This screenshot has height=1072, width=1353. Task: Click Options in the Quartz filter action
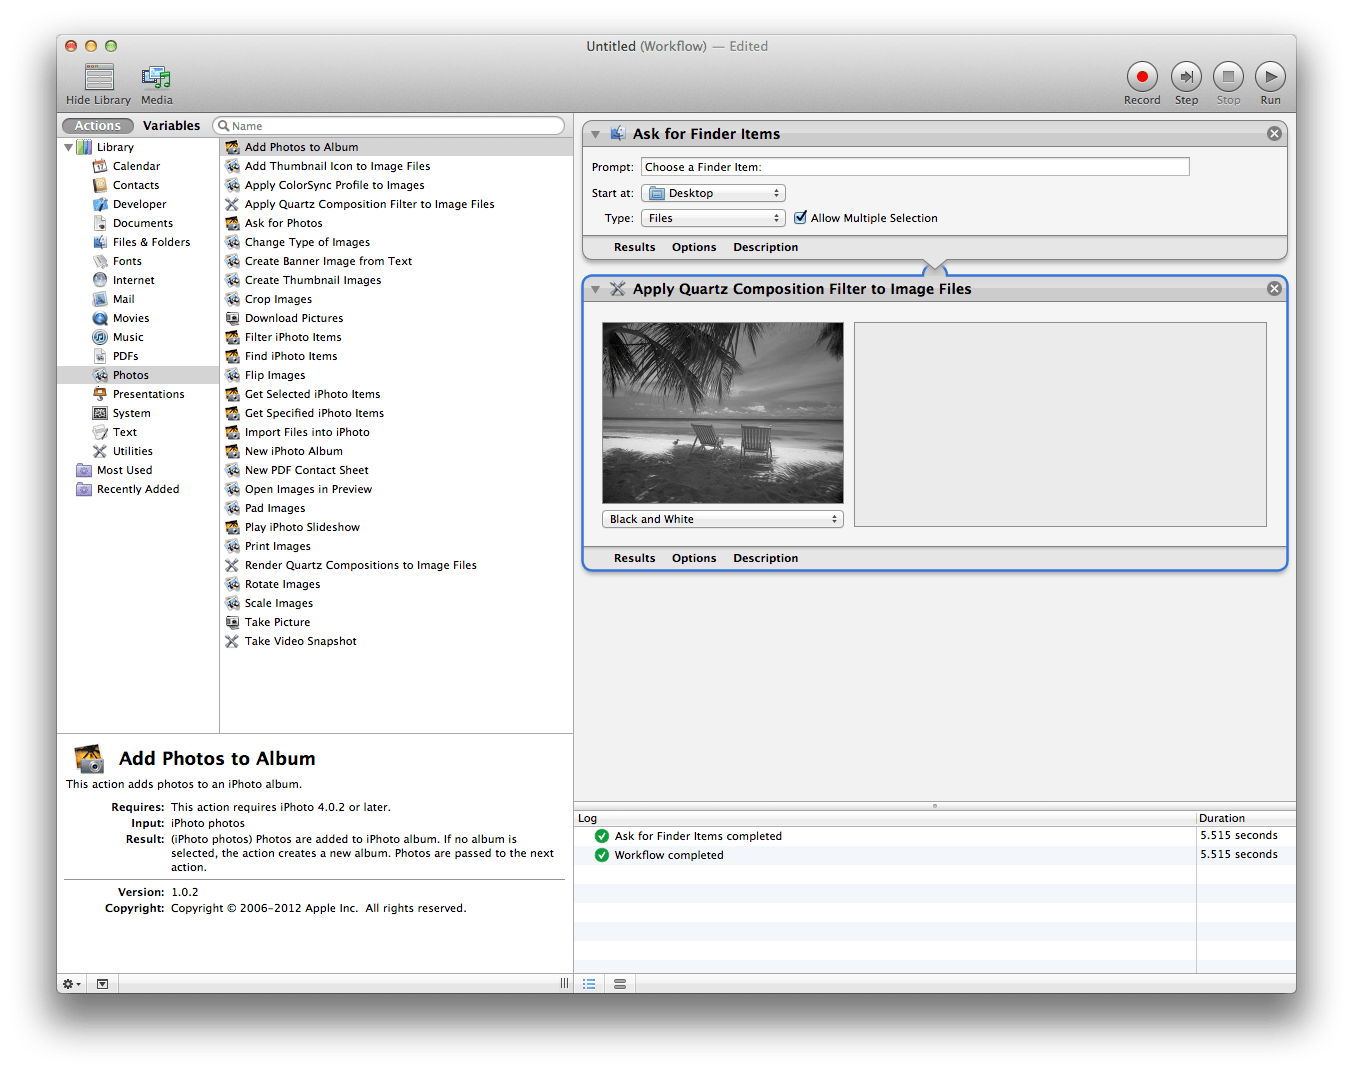pos(693,557)
